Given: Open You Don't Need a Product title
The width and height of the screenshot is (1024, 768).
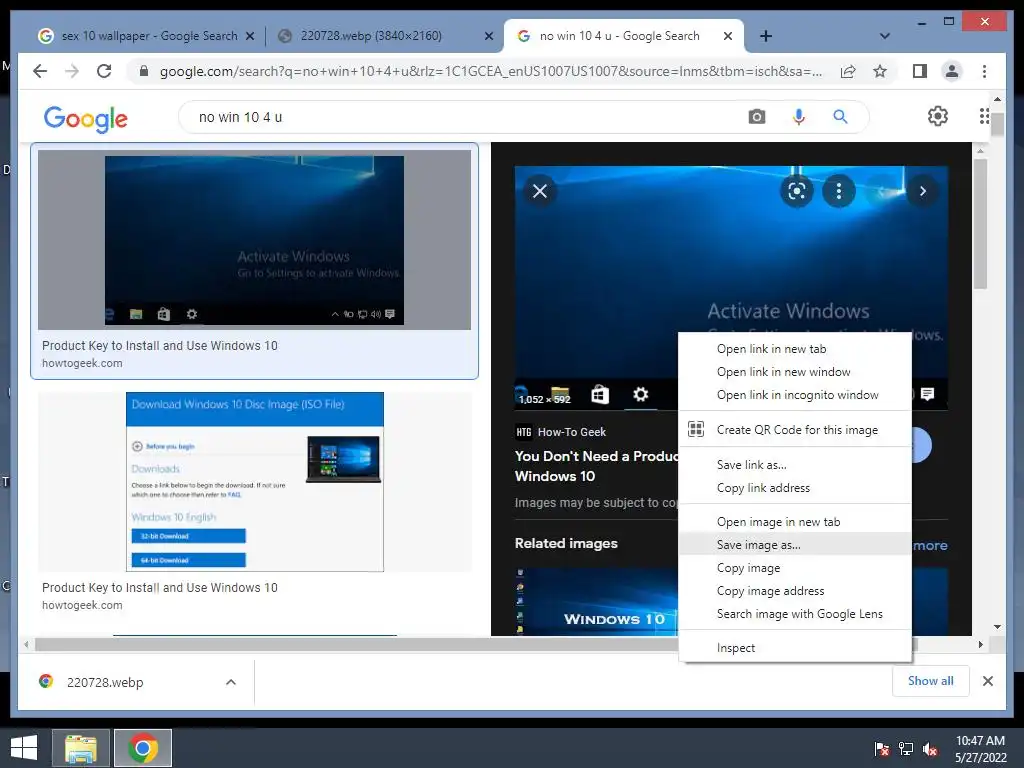Looking at the screenshot, I should (x=596, y=466).
